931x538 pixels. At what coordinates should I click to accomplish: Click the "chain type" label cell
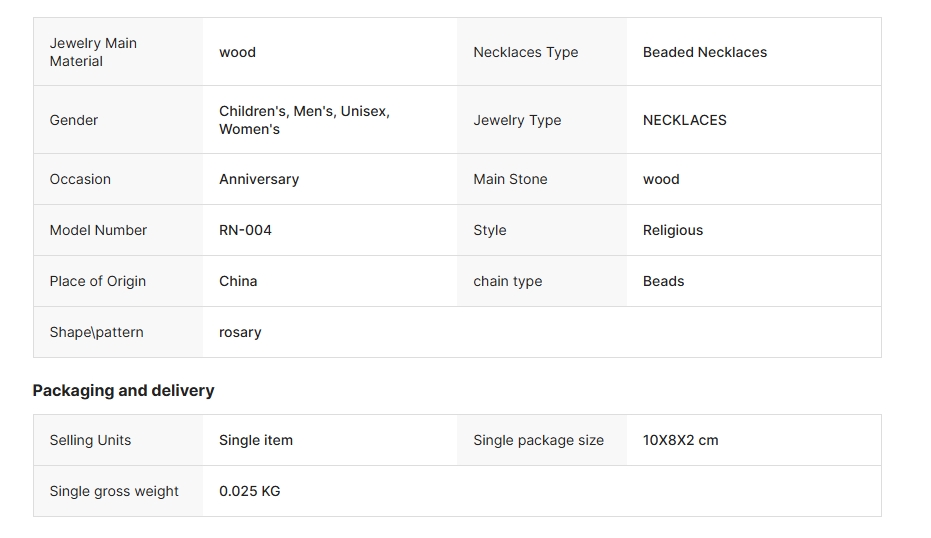pyautogui.click(x=507, y=281)
